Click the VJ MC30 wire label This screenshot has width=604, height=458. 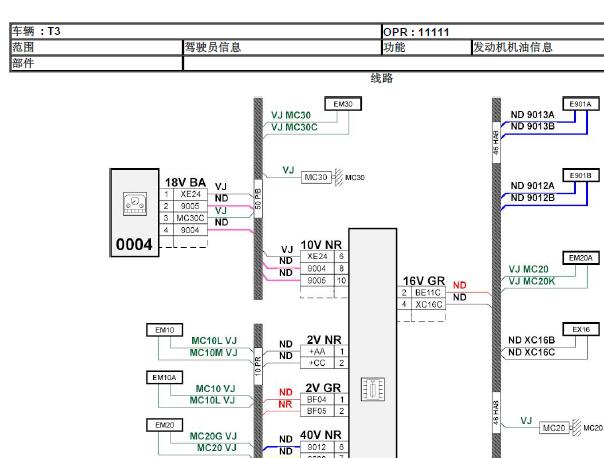pos(291,115)
